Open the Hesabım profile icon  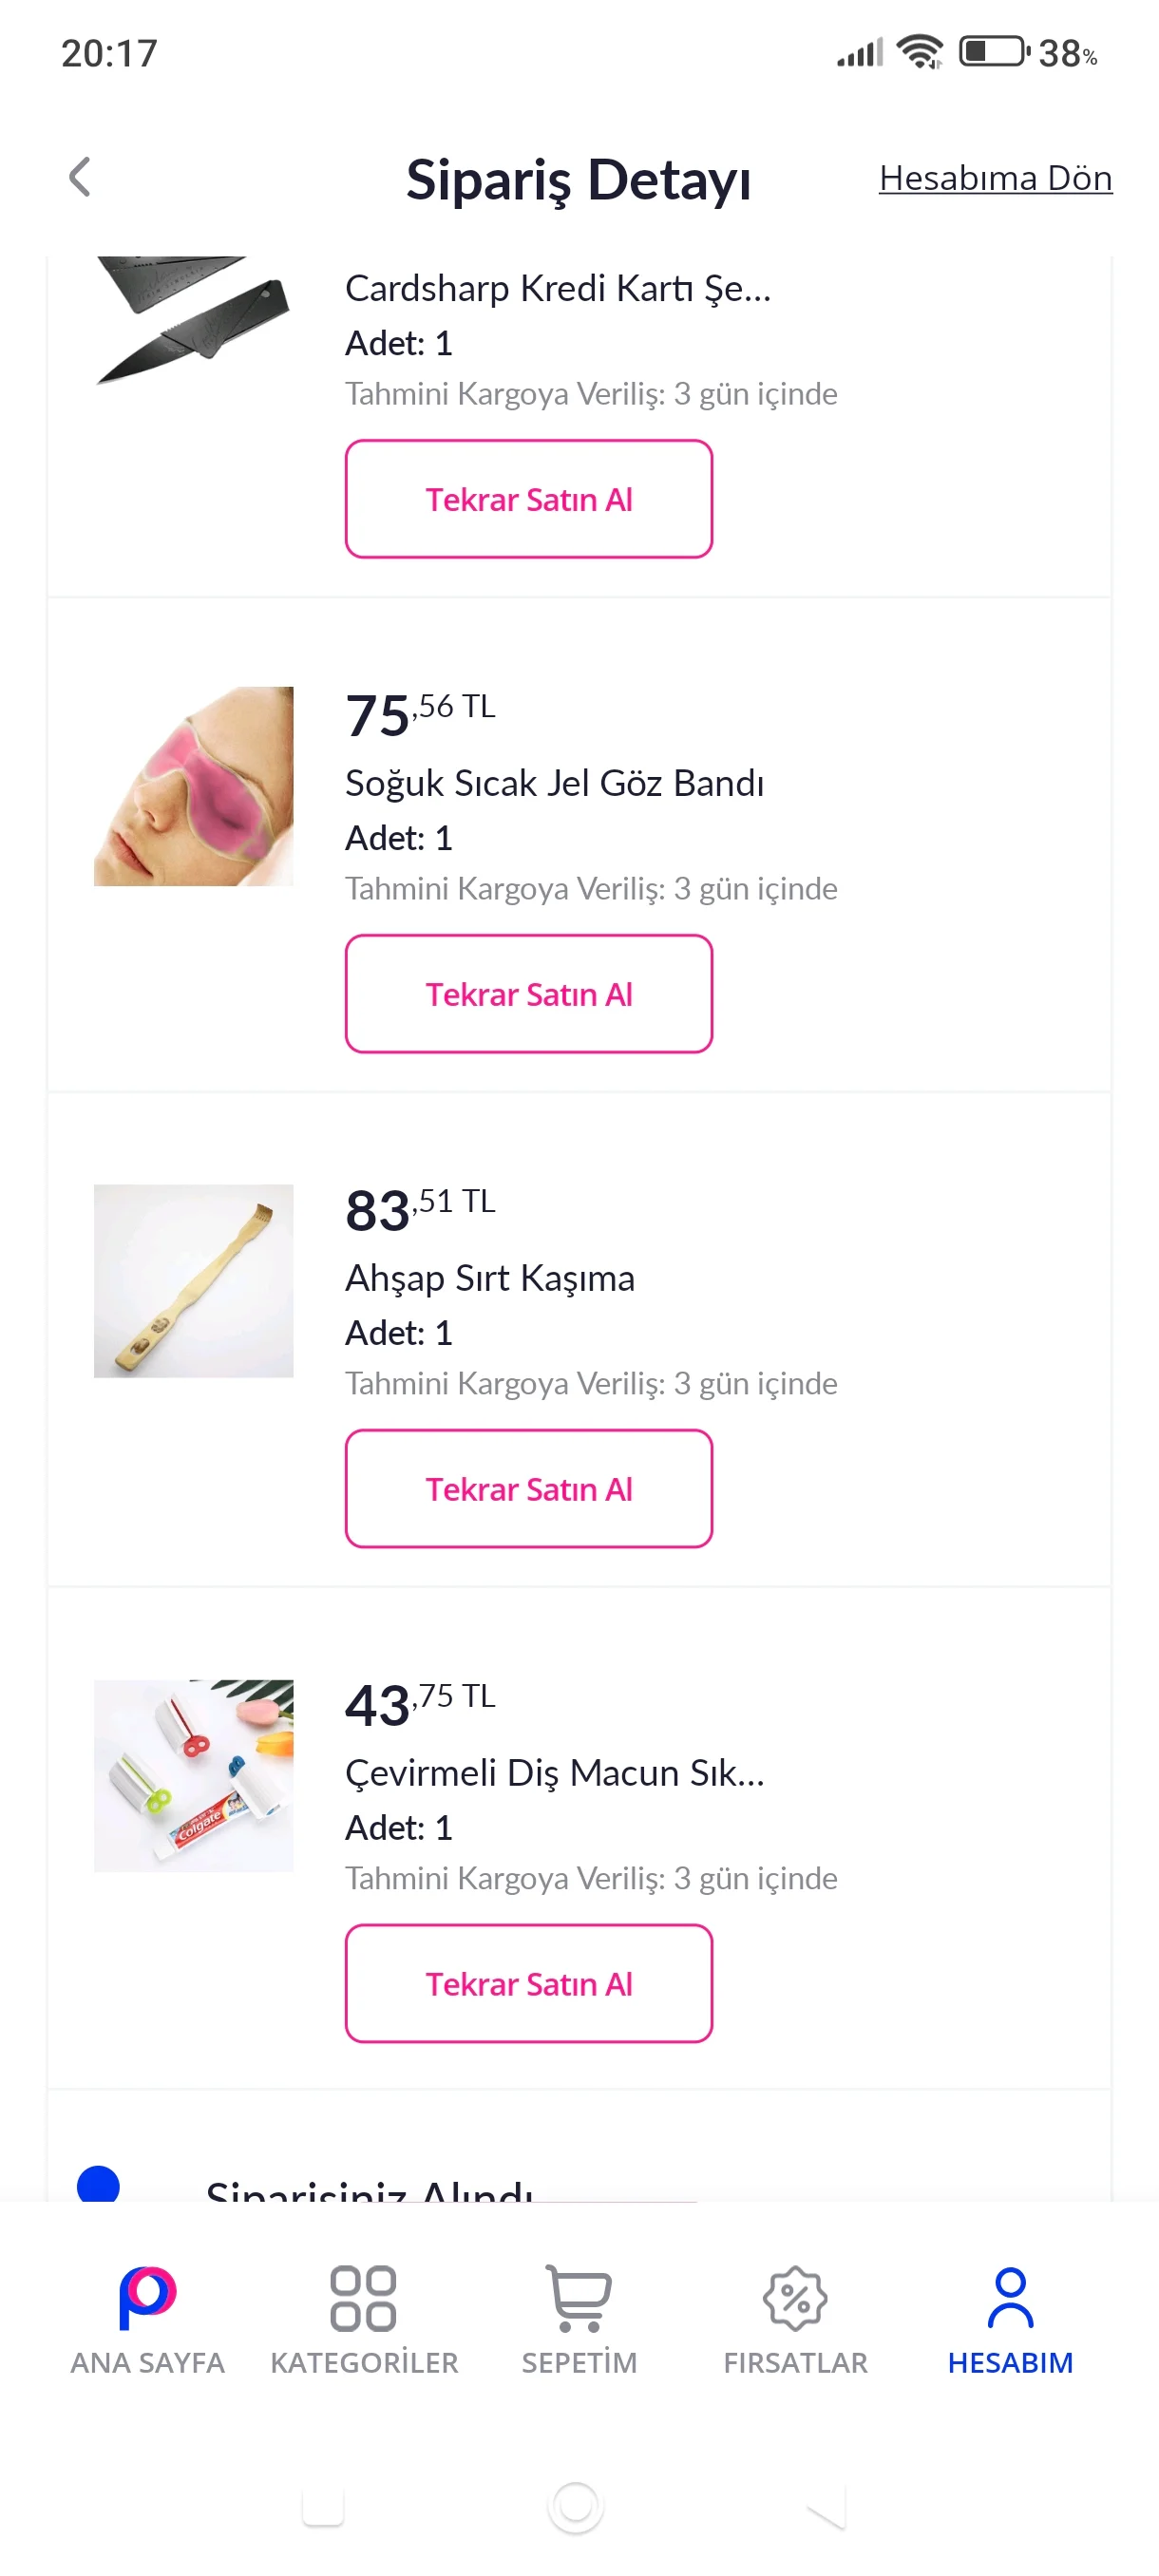1010,2297
